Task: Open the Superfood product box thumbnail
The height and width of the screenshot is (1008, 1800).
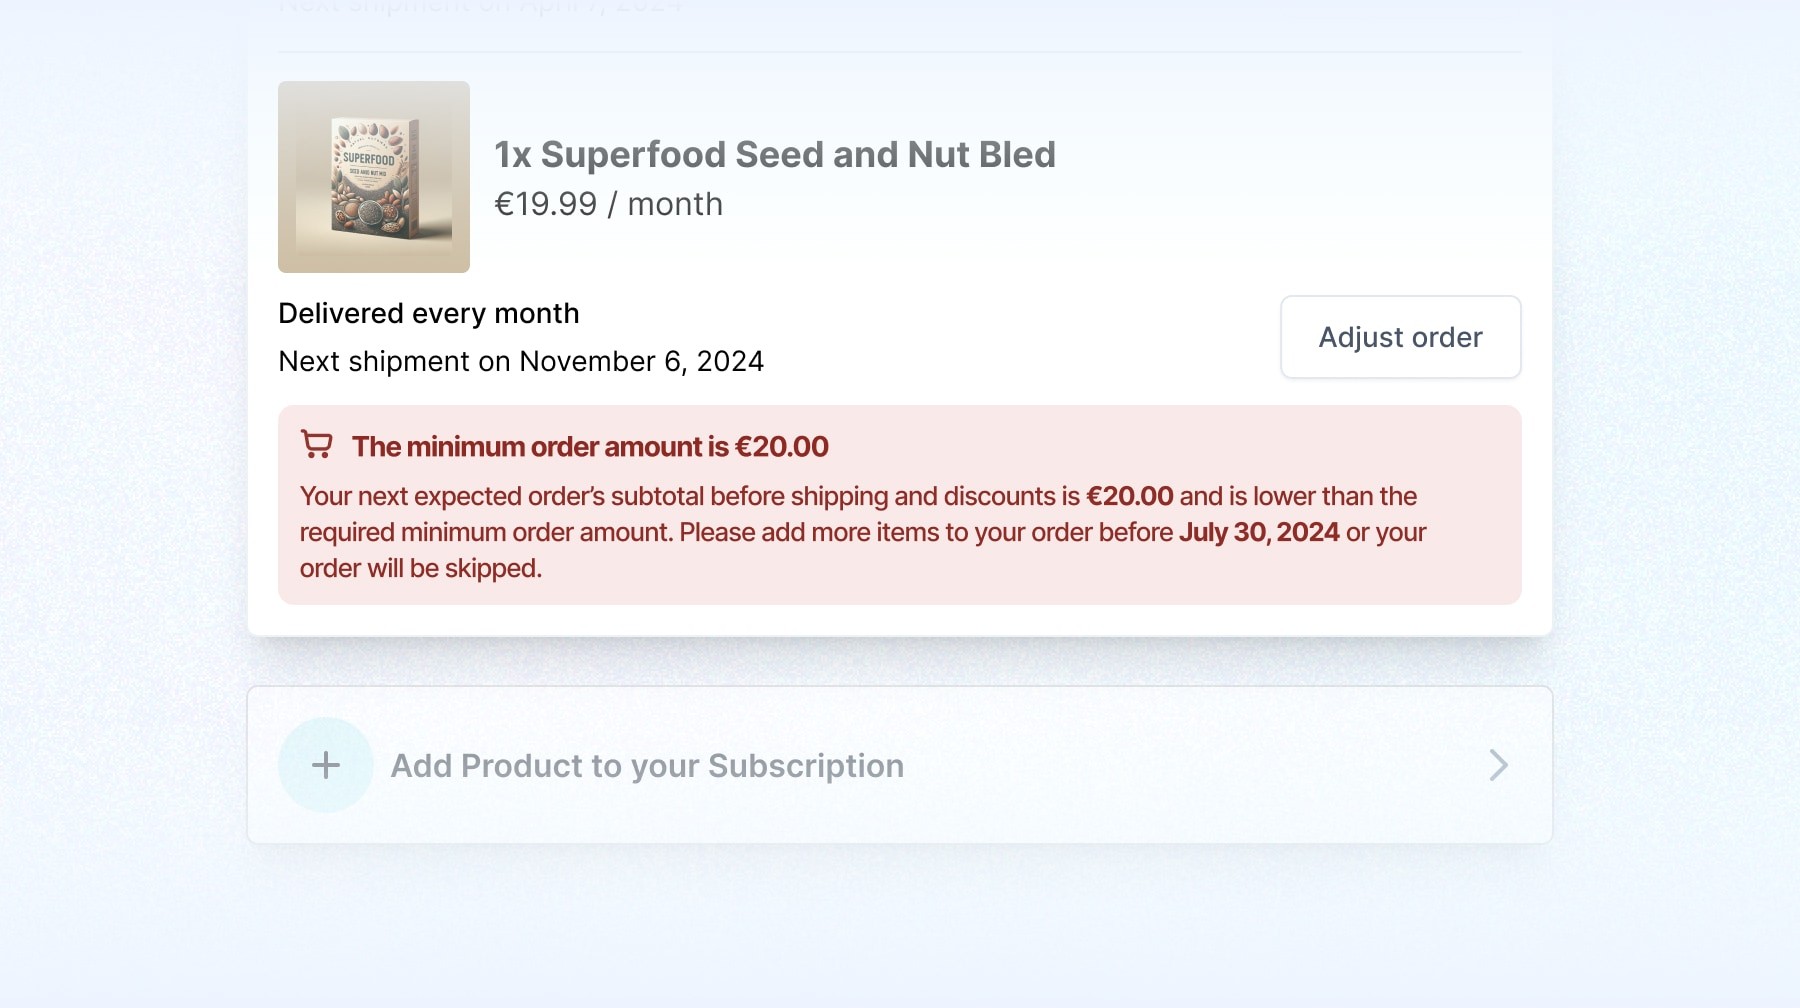Action: [374, 177]
